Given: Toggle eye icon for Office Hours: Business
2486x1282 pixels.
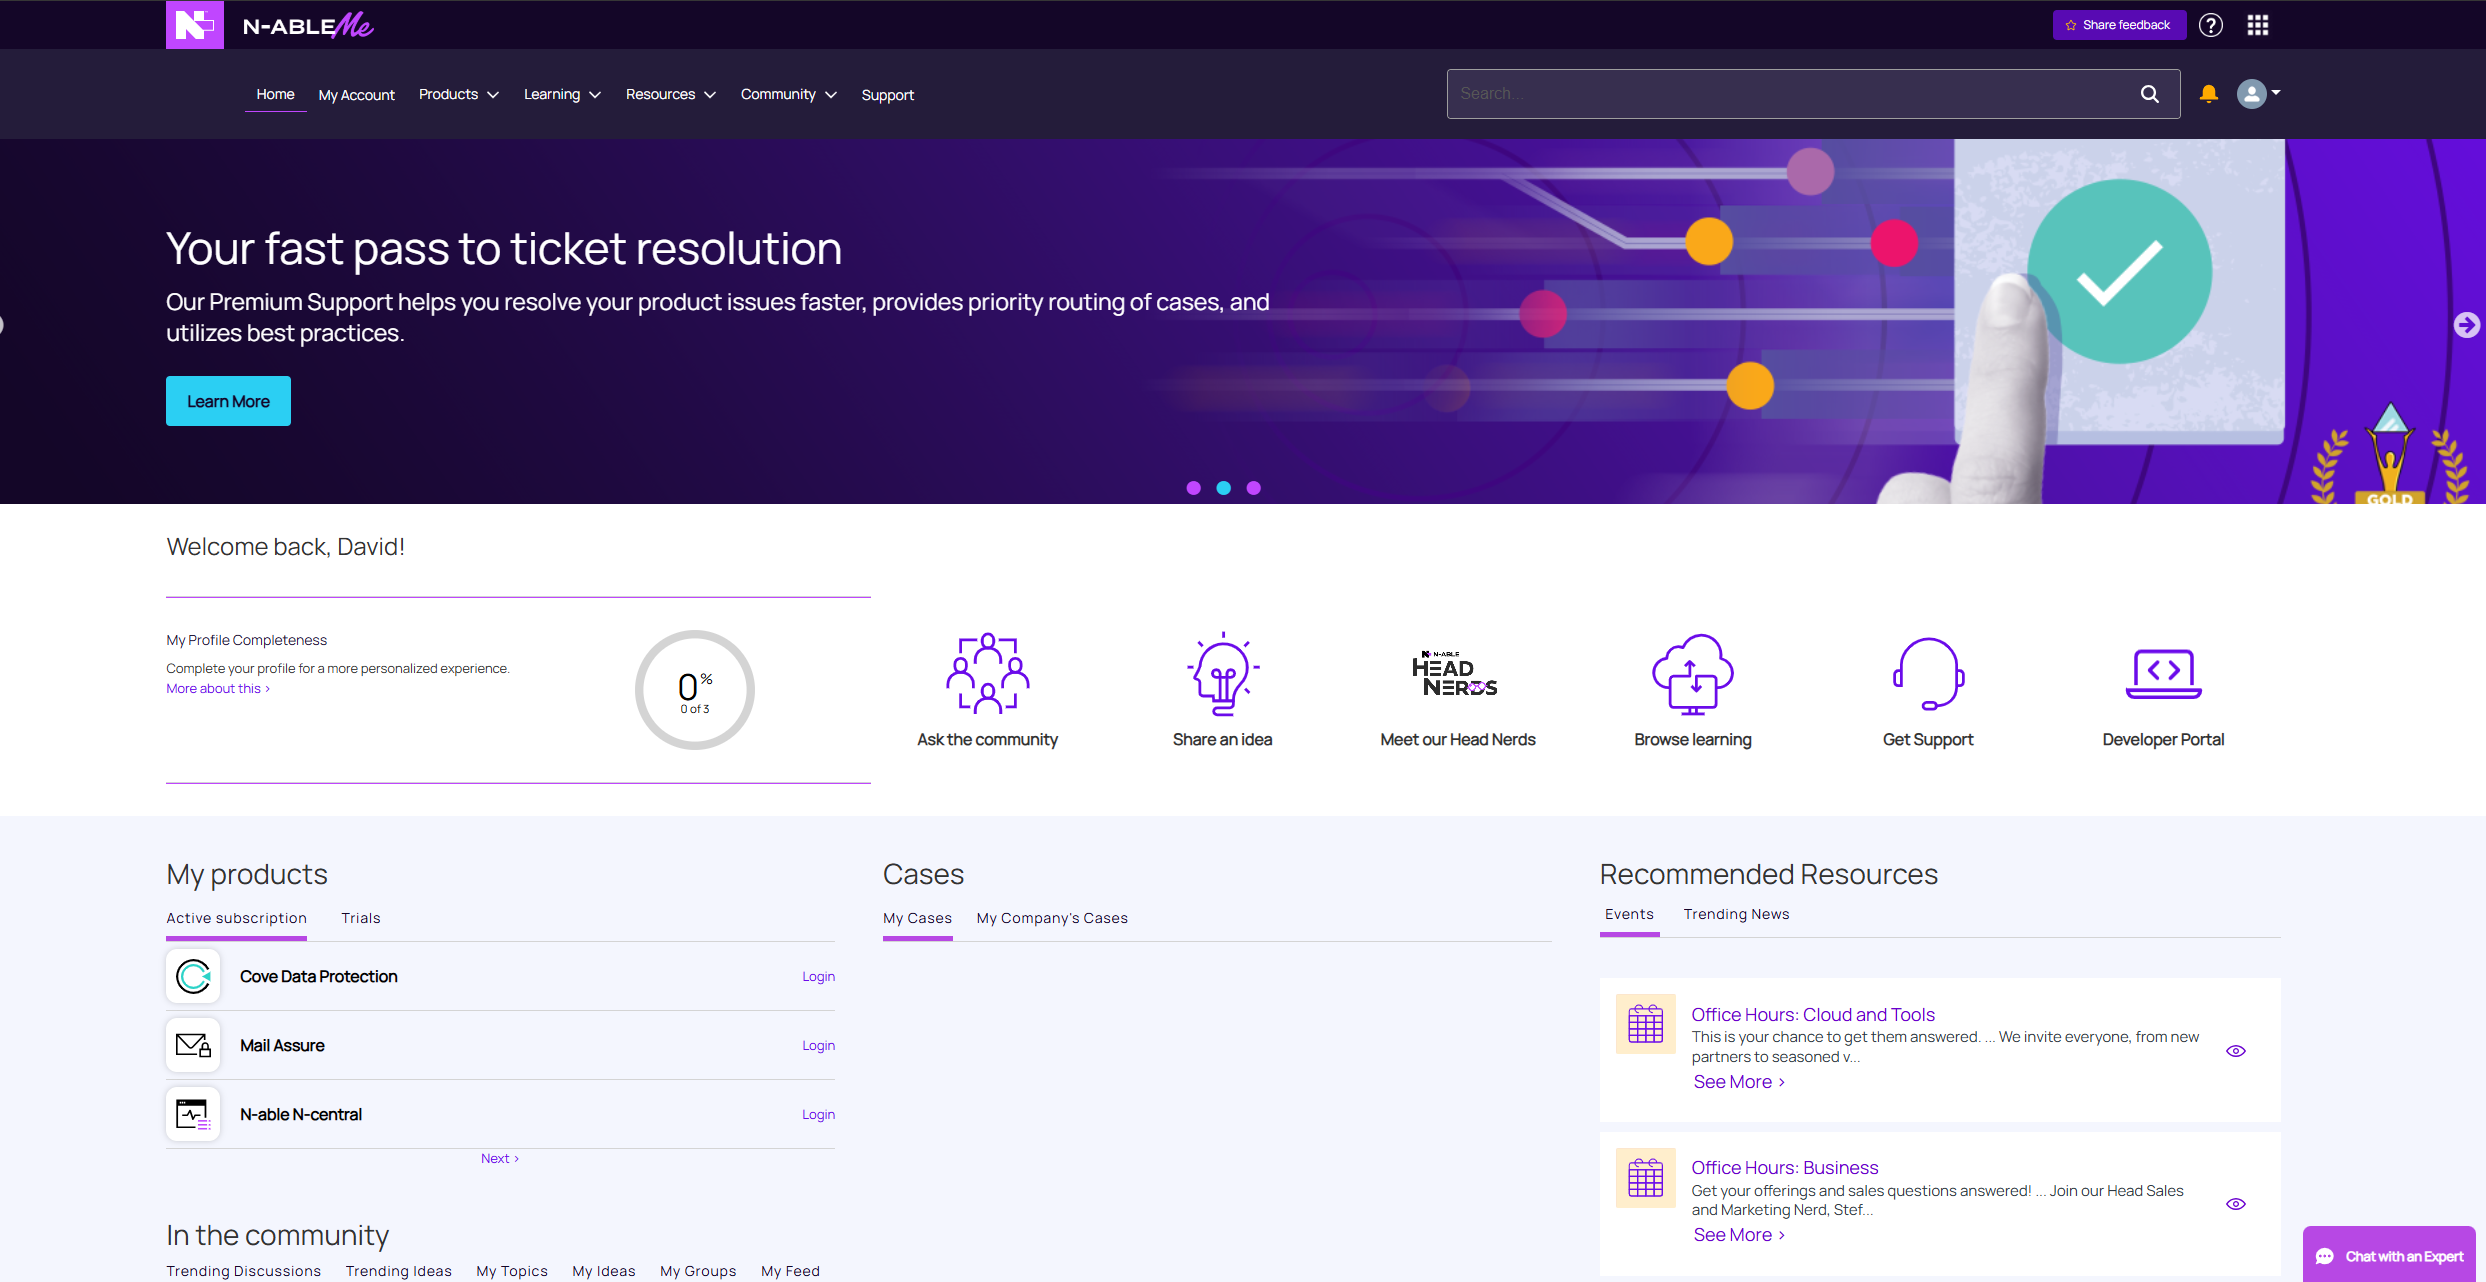Looking at the screenshot, I should coord(2236,1204).
